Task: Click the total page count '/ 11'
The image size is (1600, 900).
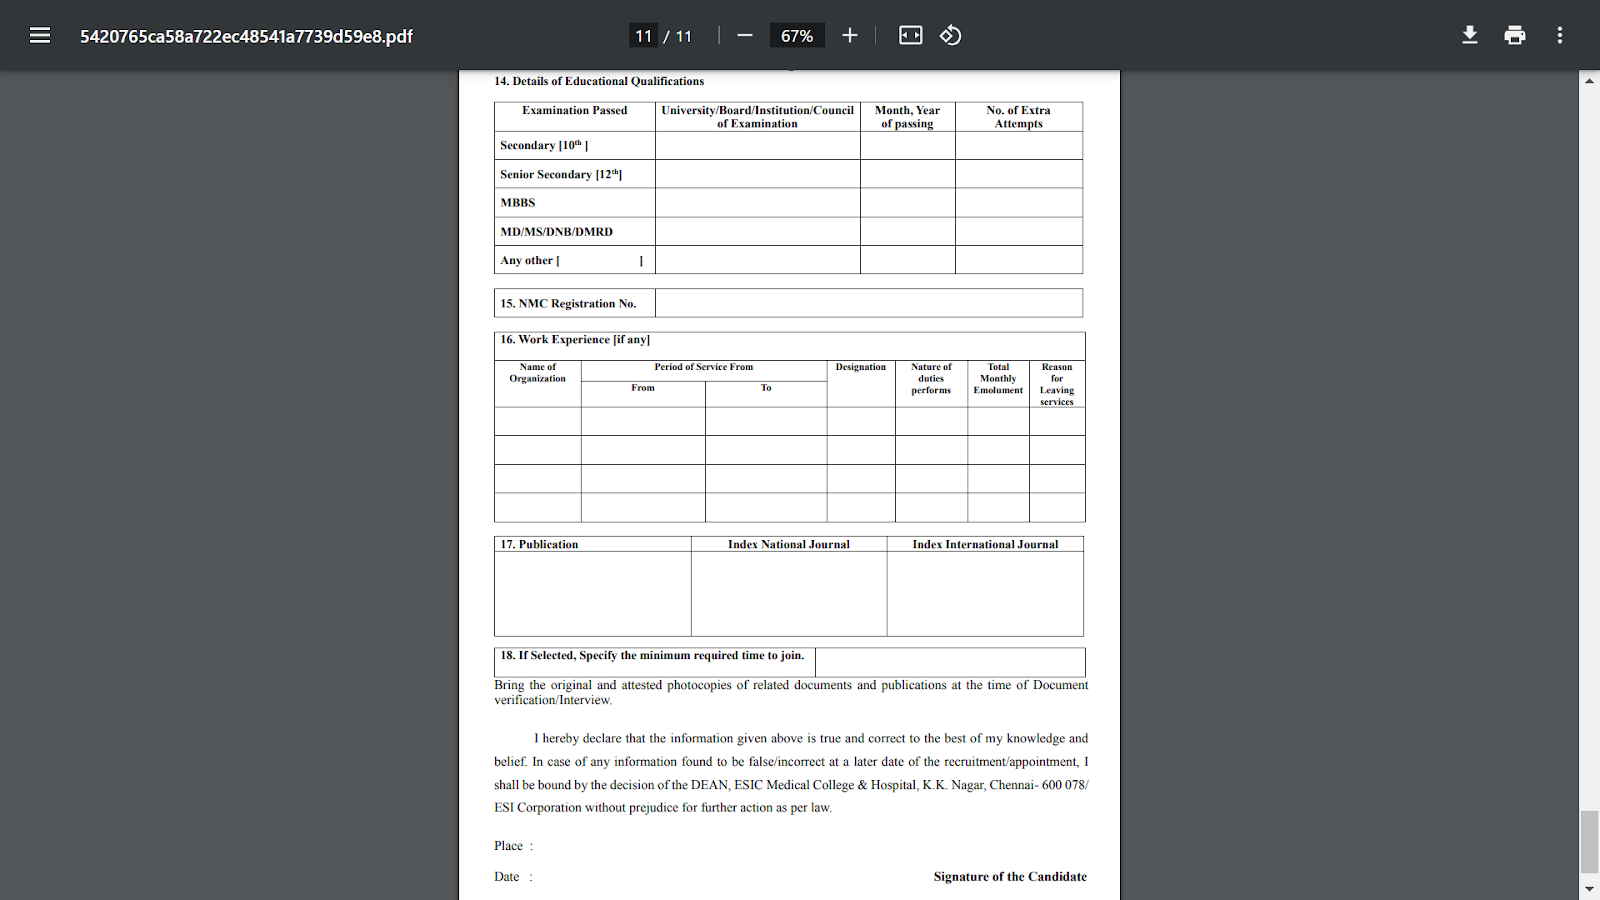Action: [x=678, y=36]
